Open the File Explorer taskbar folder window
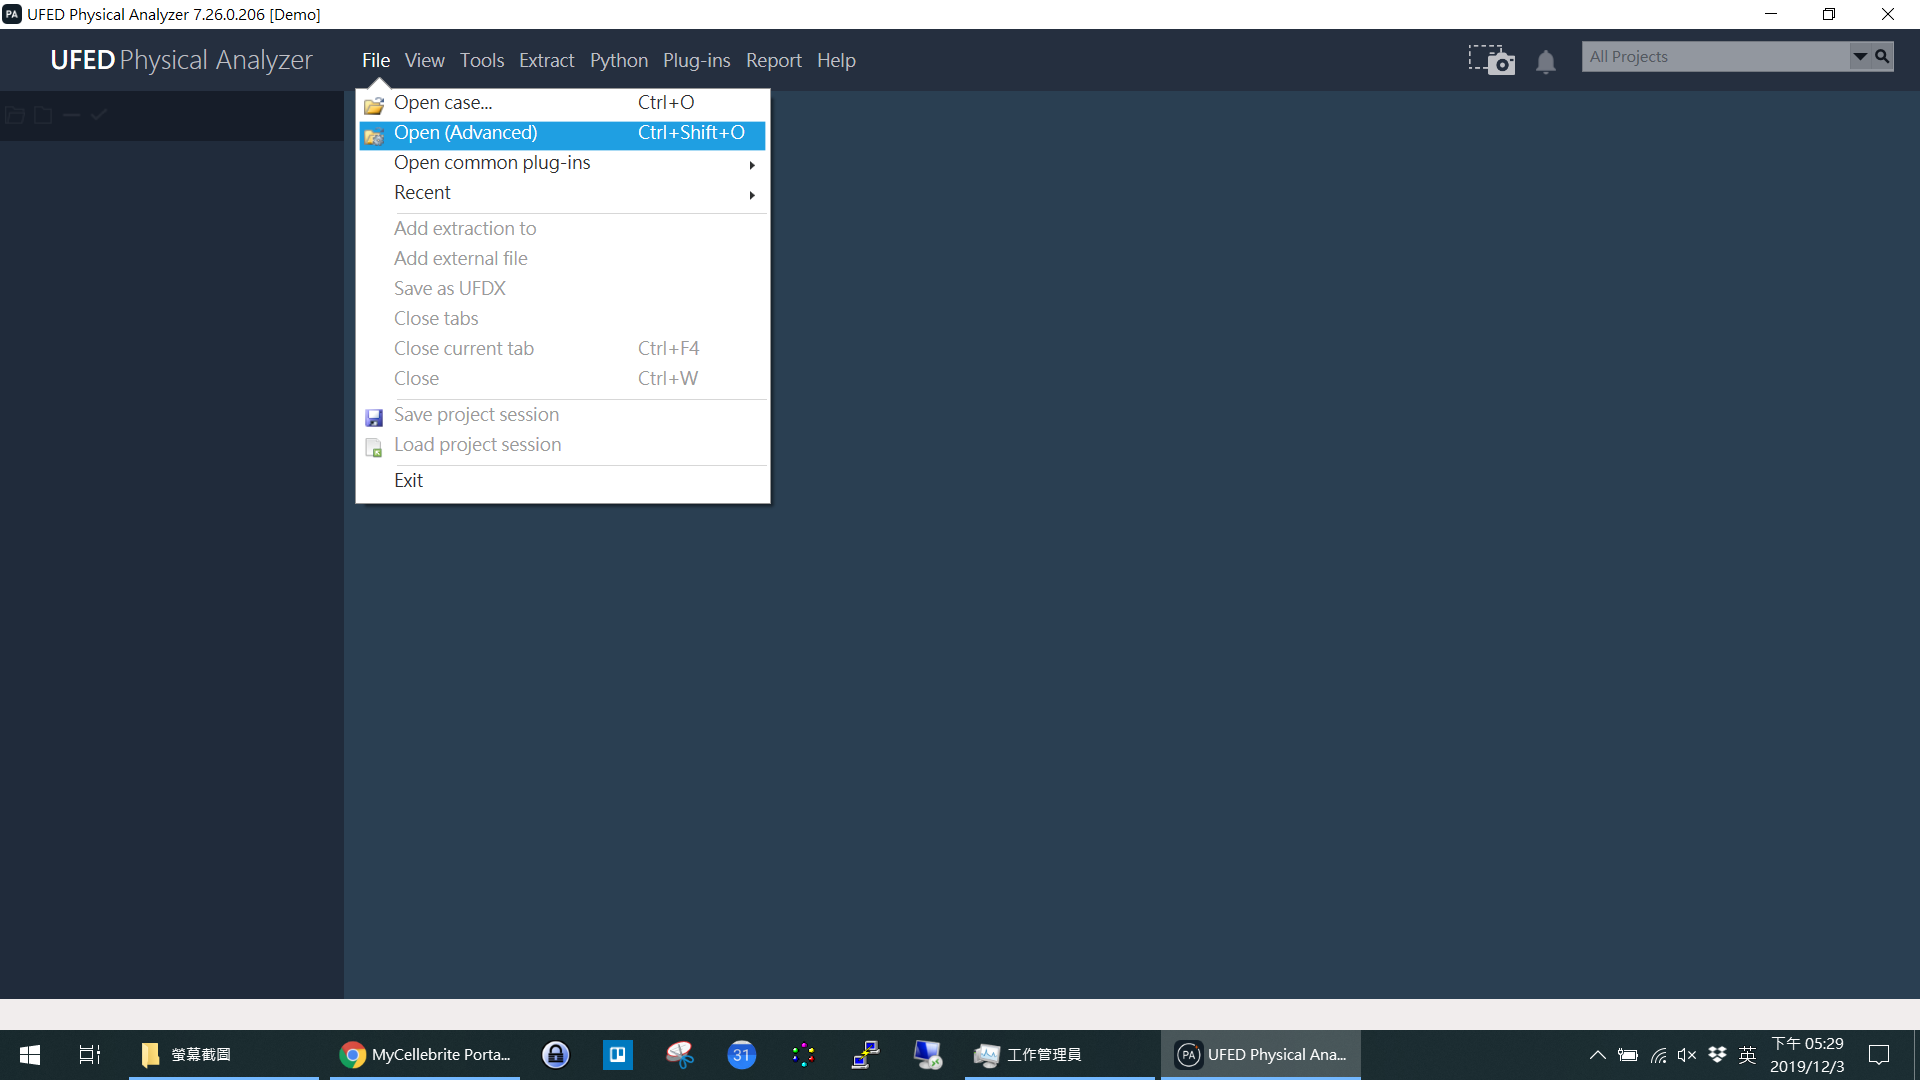1920x1080 pixels. click(223, 1055)
